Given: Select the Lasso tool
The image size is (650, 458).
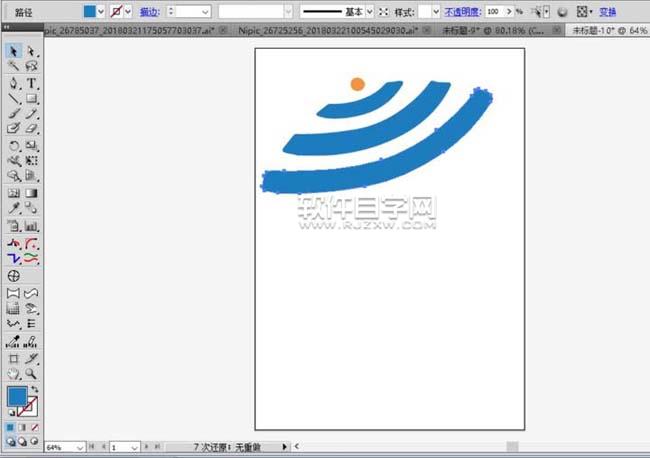Looking at the screenshot, I should pos(31,66).
